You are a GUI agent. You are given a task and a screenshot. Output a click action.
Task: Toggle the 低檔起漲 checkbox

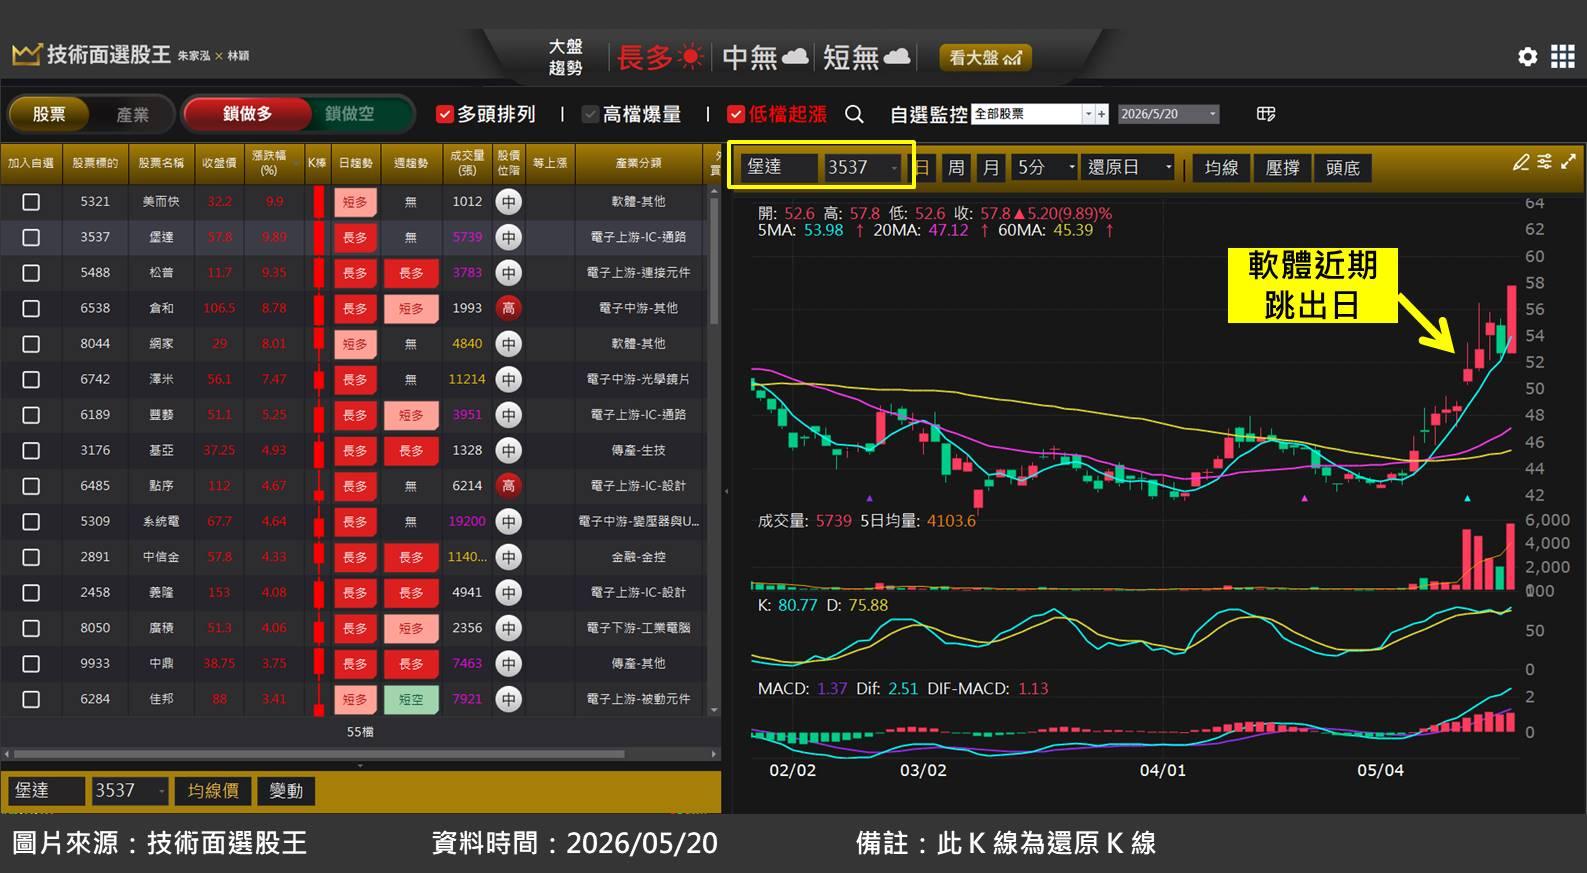point(736,114)
